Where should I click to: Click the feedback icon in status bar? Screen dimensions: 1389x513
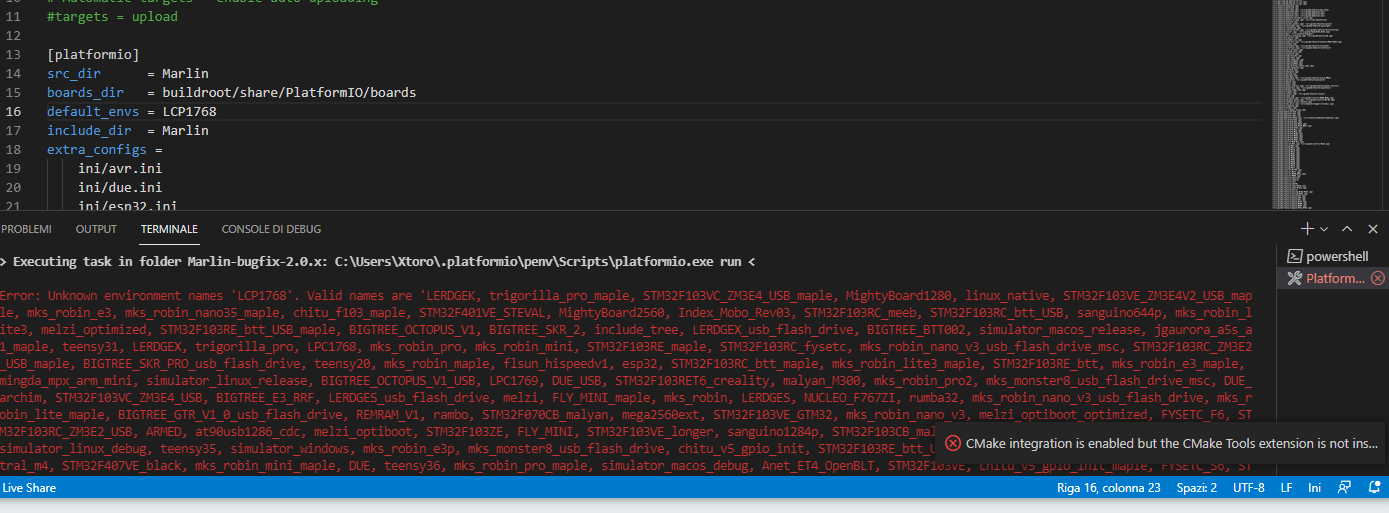(x=1345, y=488)
